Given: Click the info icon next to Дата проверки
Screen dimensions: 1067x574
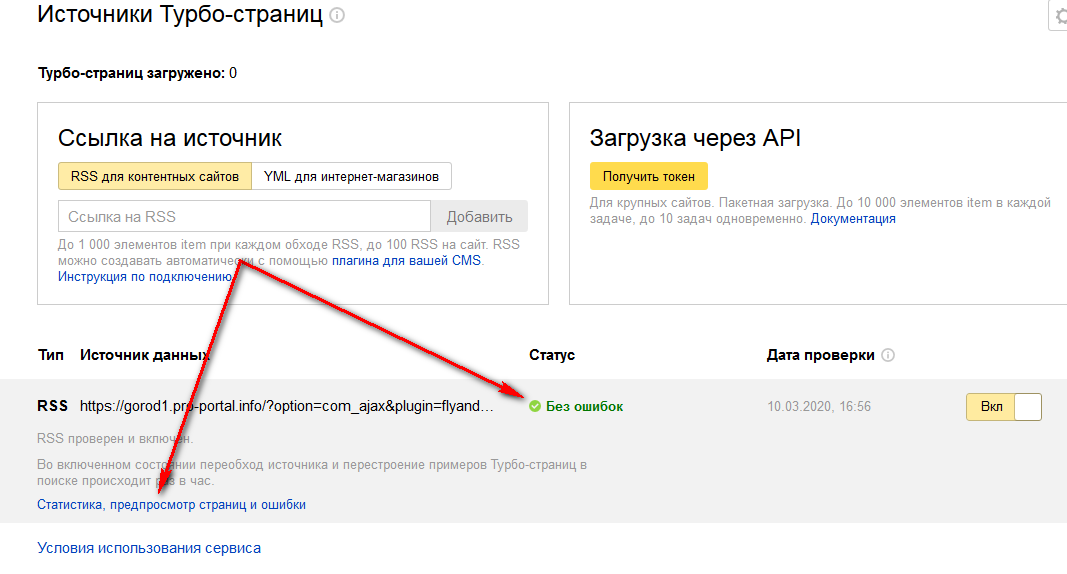Looking at the screenshot, I should [x=888, y=355].
